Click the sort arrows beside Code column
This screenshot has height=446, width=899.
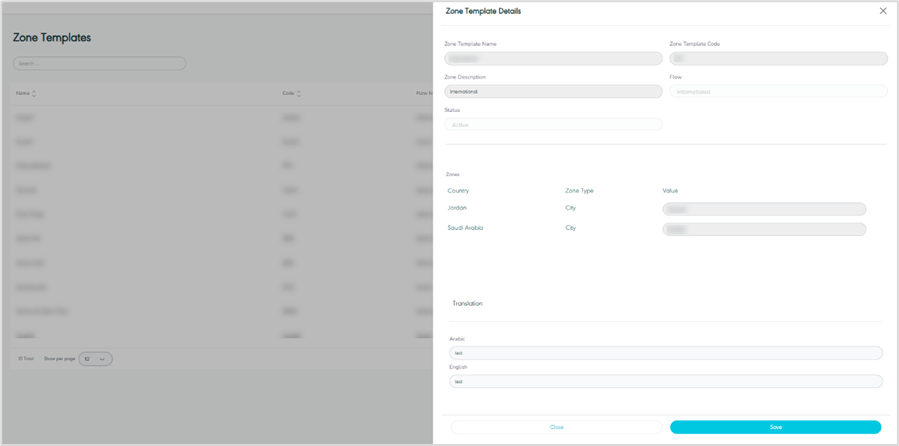coord(299,94)
